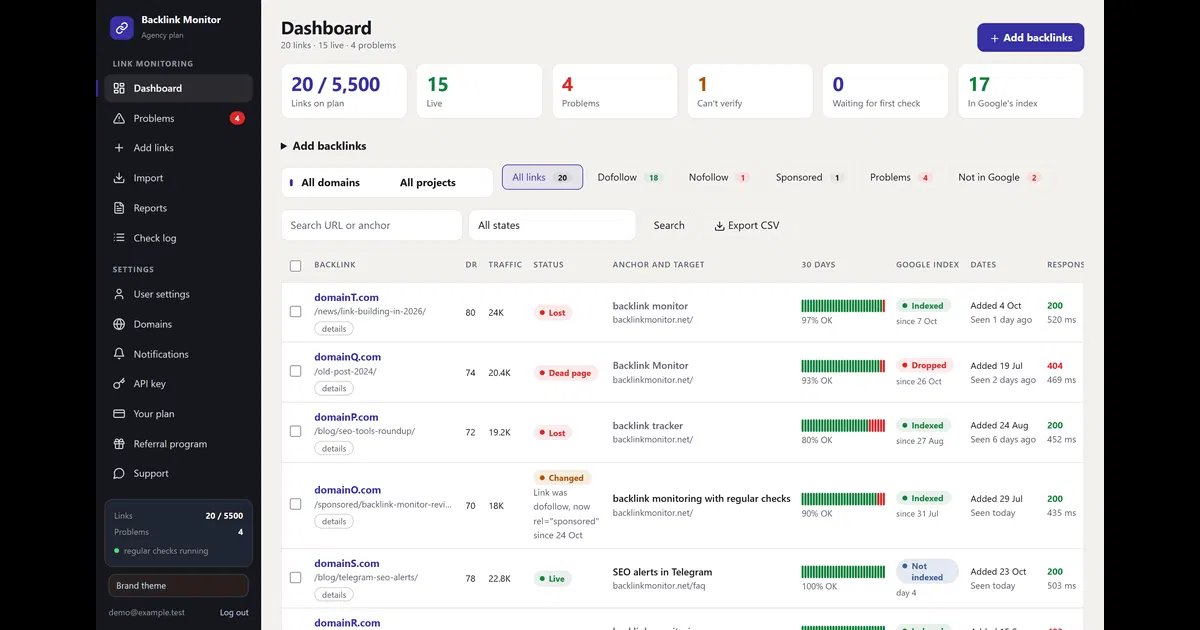Show details under domainQ.com
This screenshot has width=1200, height=630.
pyautogui.click(x=334, y=388)
